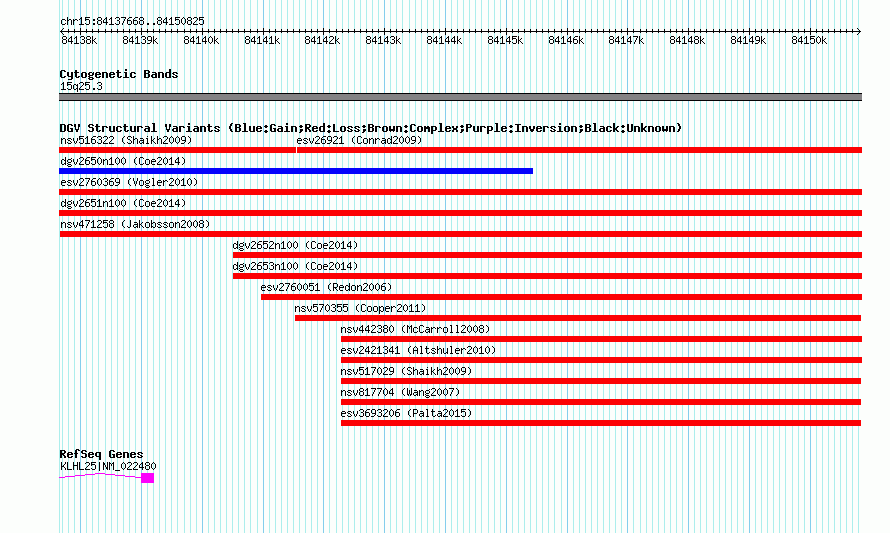The image size is (890, 533).
Task: Click the 84144k ruler tick label
Action: (x=444, y=40)
